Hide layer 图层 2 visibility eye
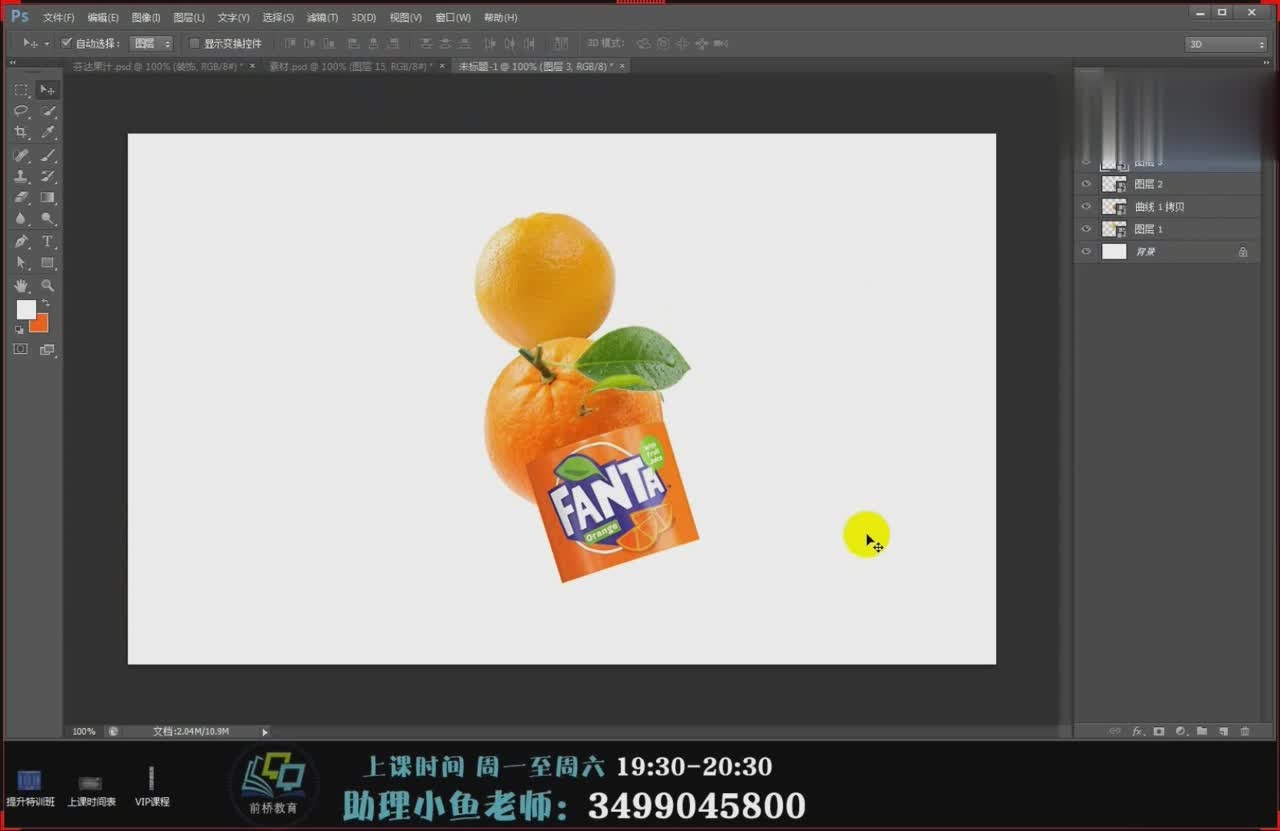 [1087, 184]
